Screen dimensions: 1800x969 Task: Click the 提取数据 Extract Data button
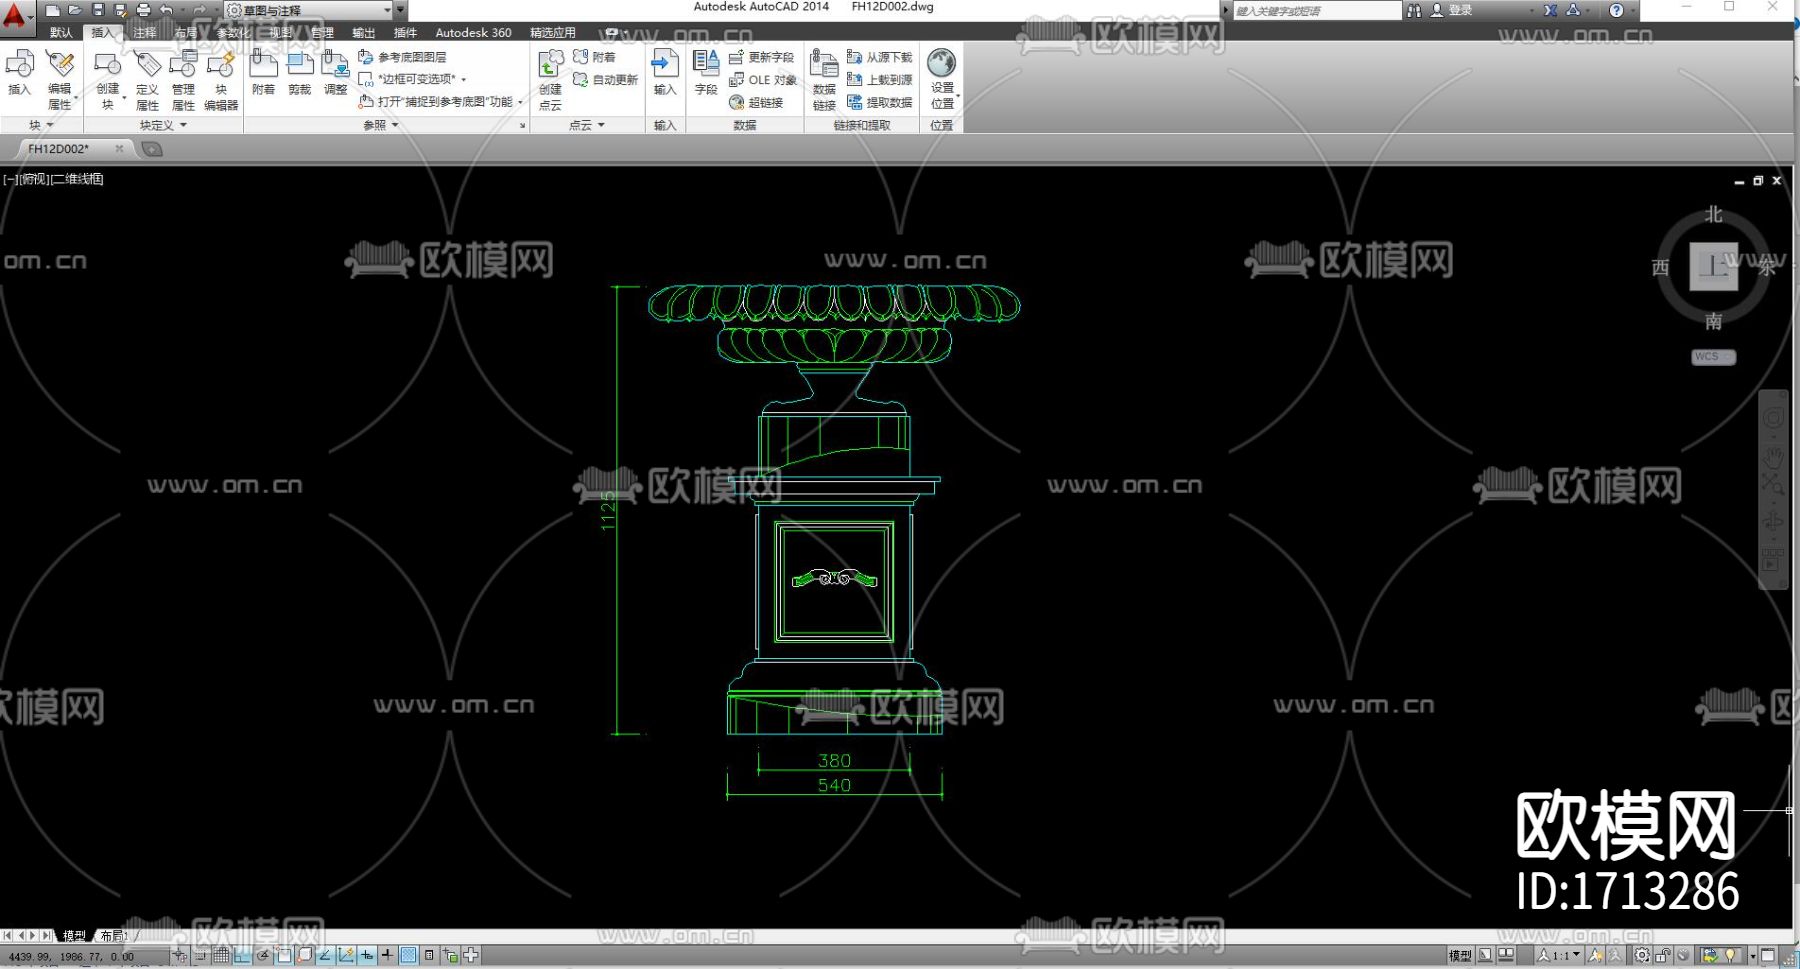[880, 102]
